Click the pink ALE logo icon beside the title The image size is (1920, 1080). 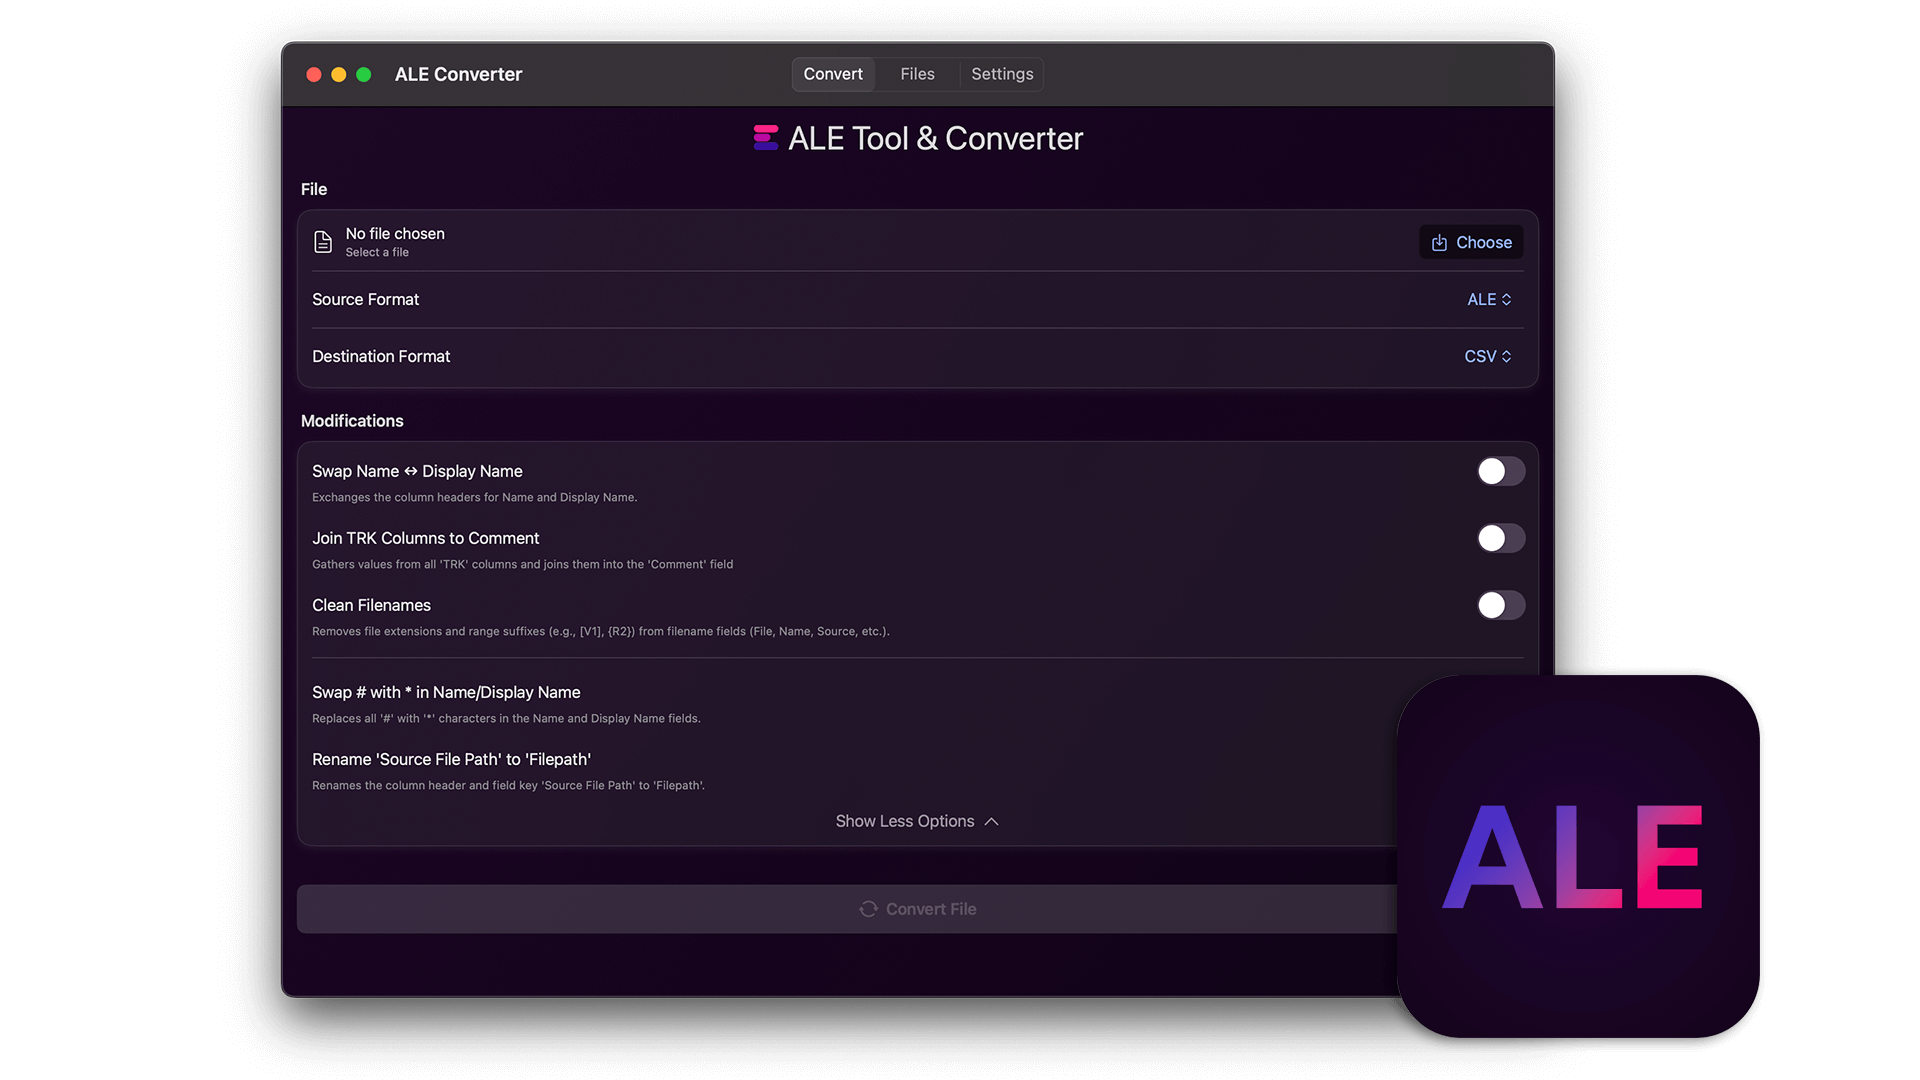pos(766,138)
